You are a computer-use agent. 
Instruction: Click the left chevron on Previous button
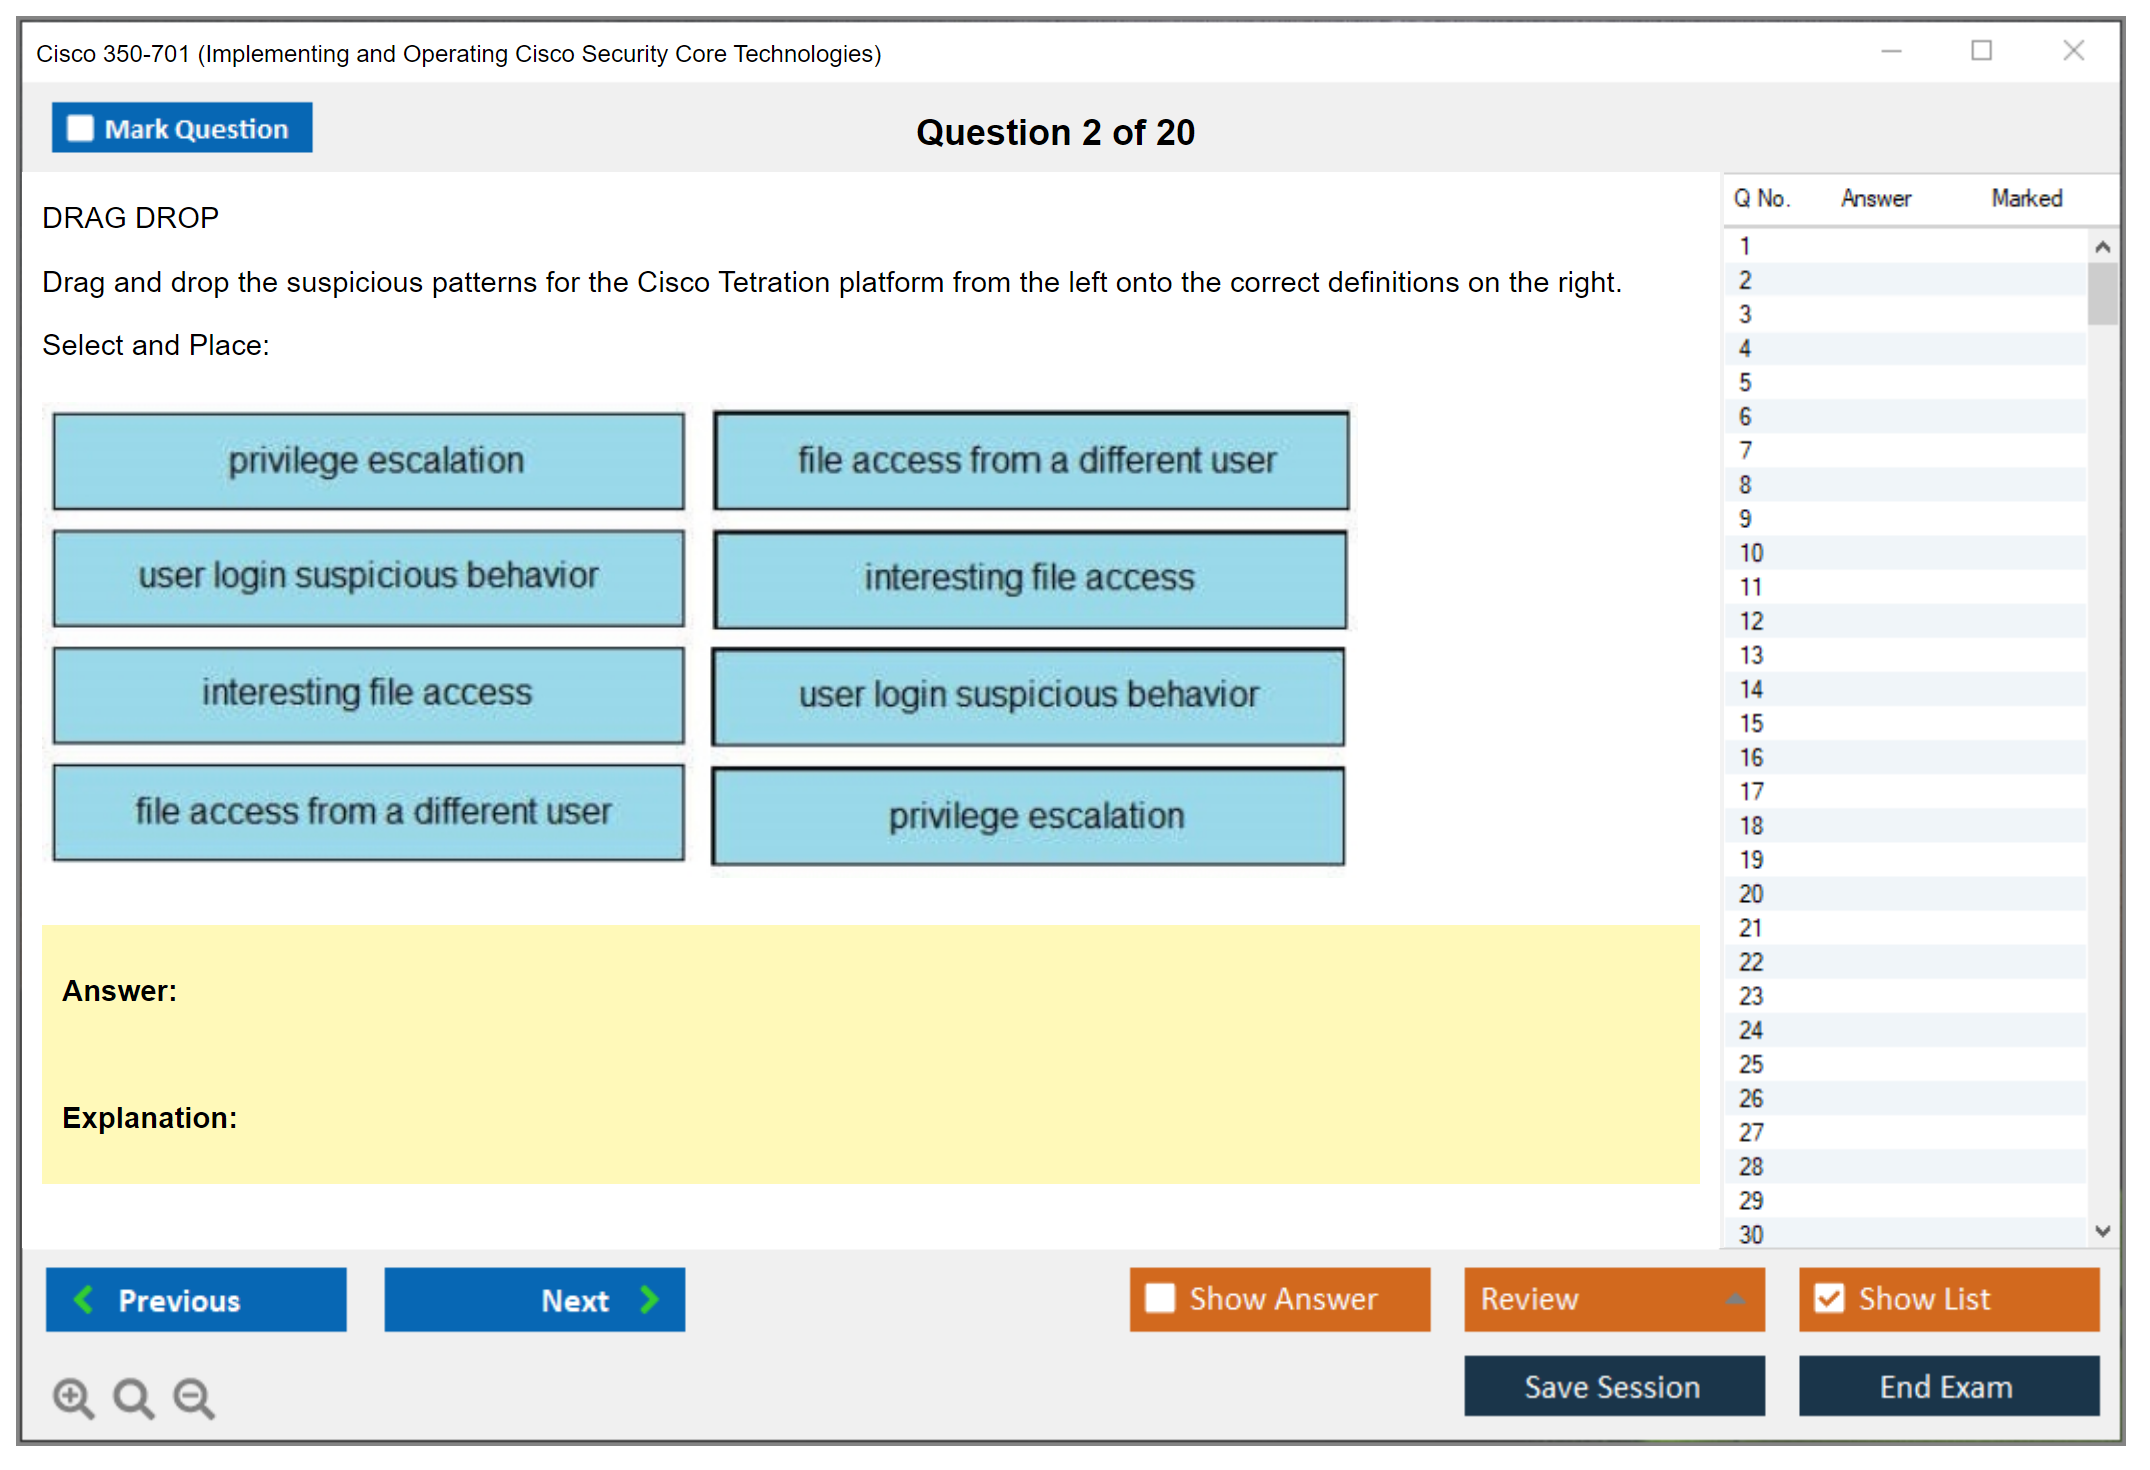(84, 1299)
